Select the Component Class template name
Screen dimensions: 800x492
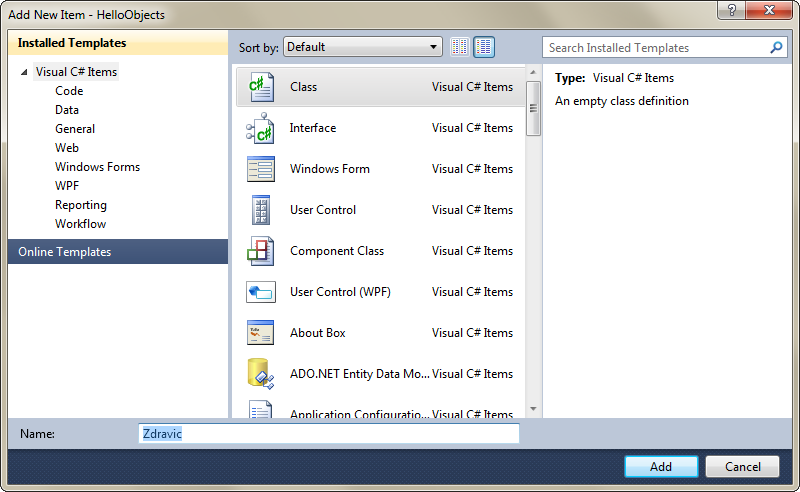tap(337, 251)
